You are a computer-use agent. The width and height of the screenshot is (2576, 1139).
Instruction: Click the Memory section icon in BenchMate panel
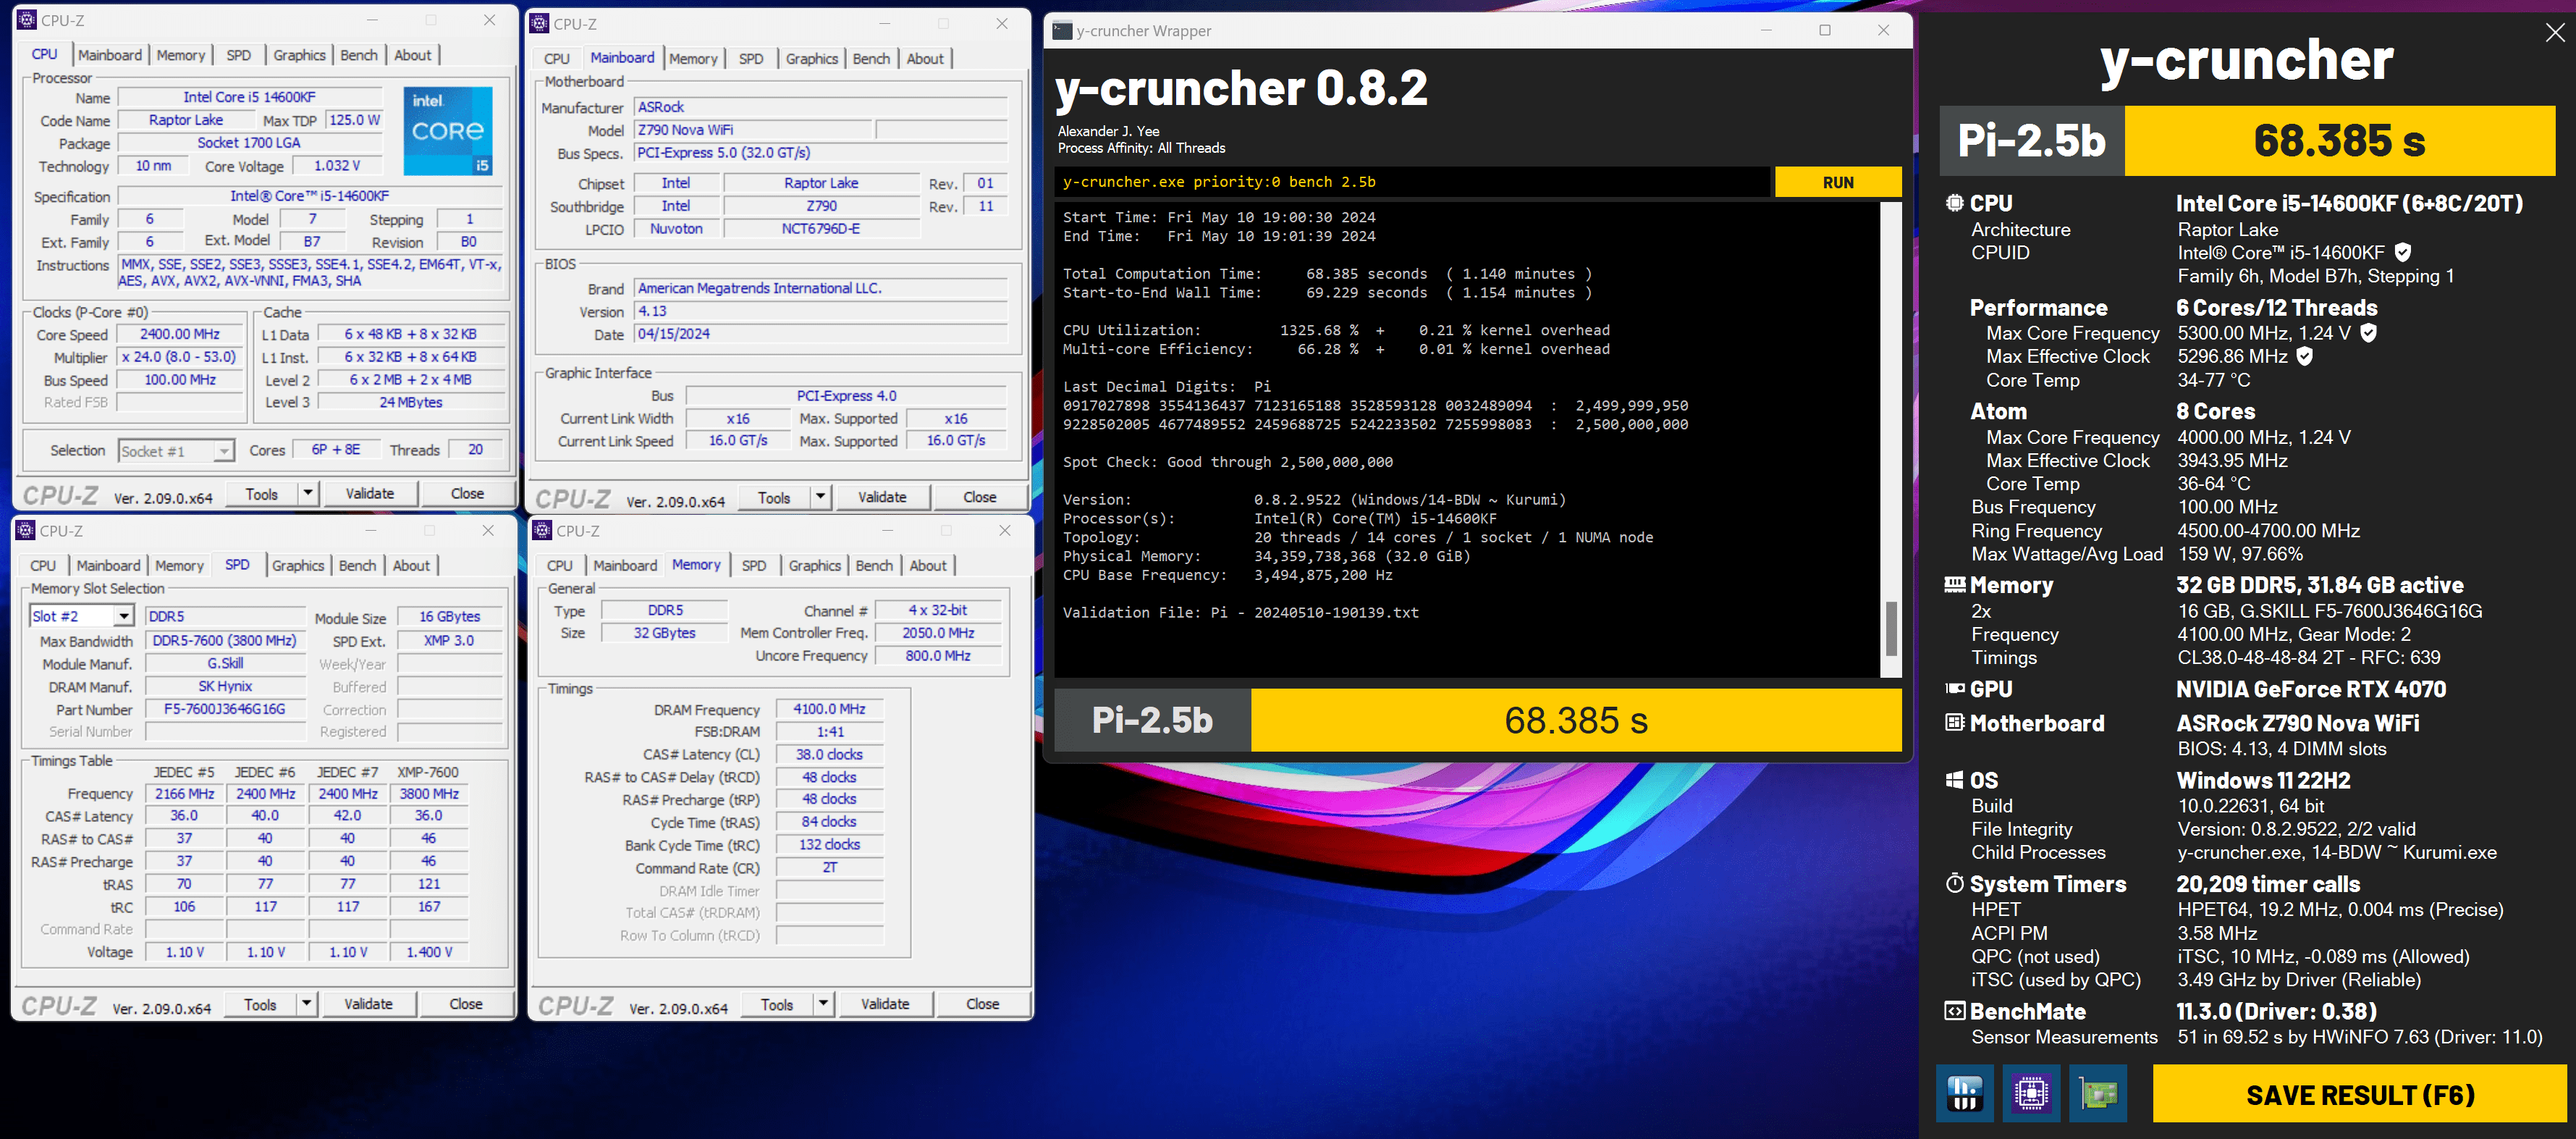click(1954, 585)
